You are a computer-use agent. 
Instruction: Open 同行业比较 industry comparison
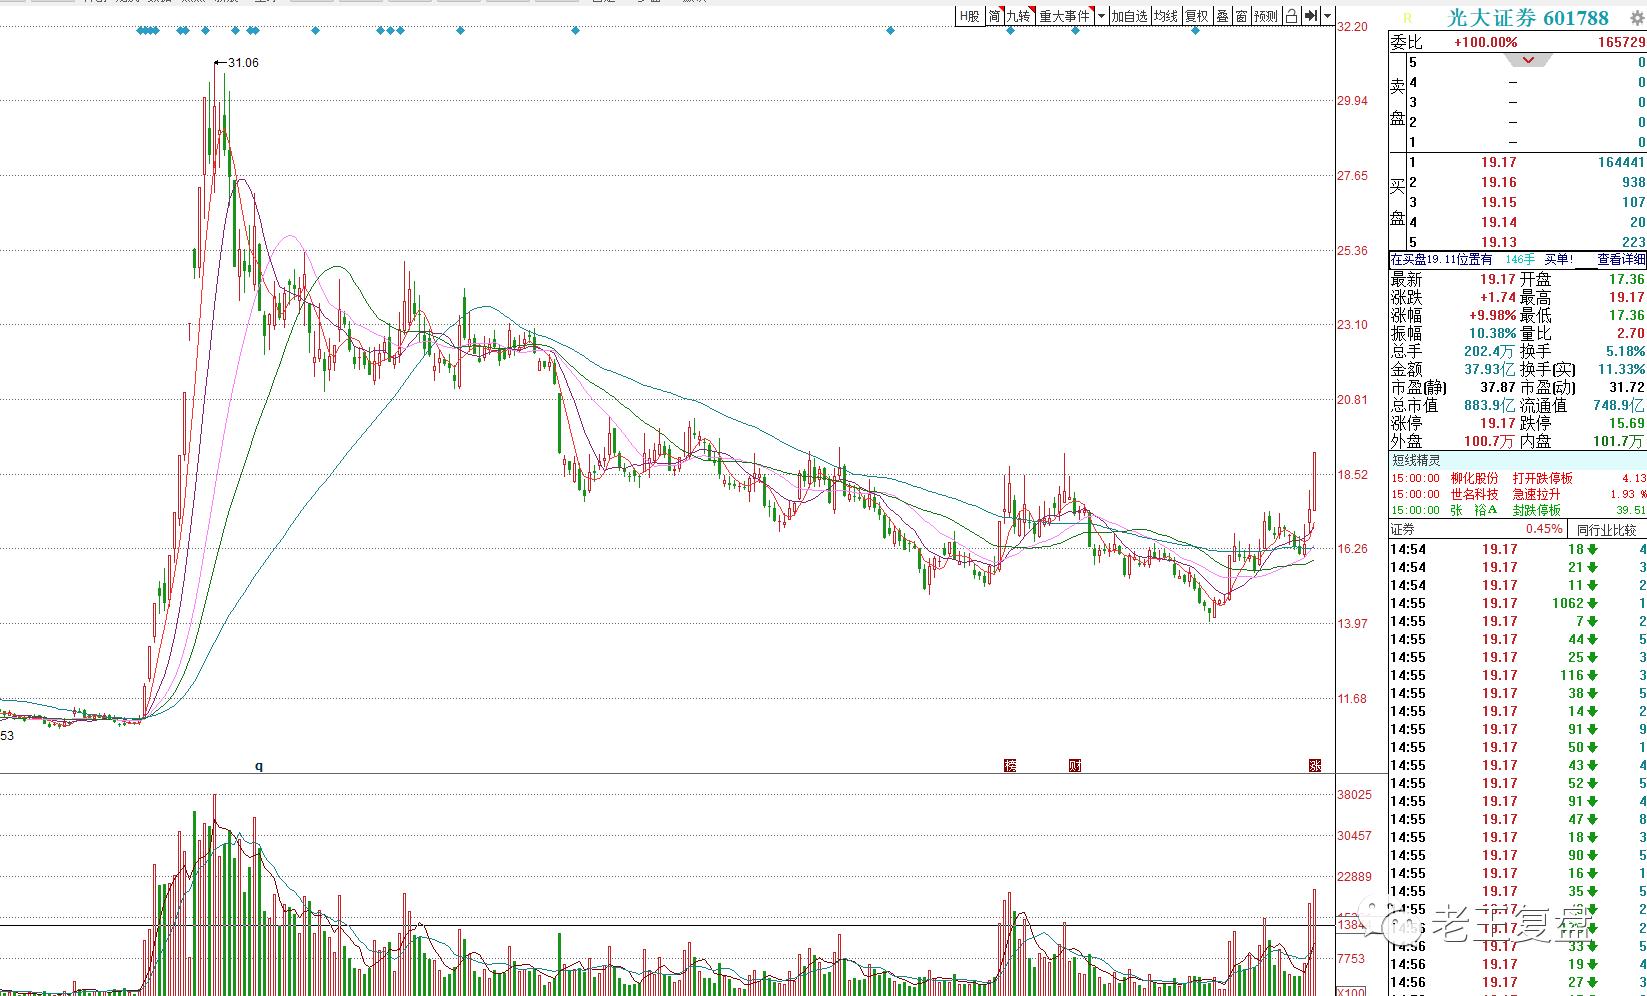click(1606, 529)
